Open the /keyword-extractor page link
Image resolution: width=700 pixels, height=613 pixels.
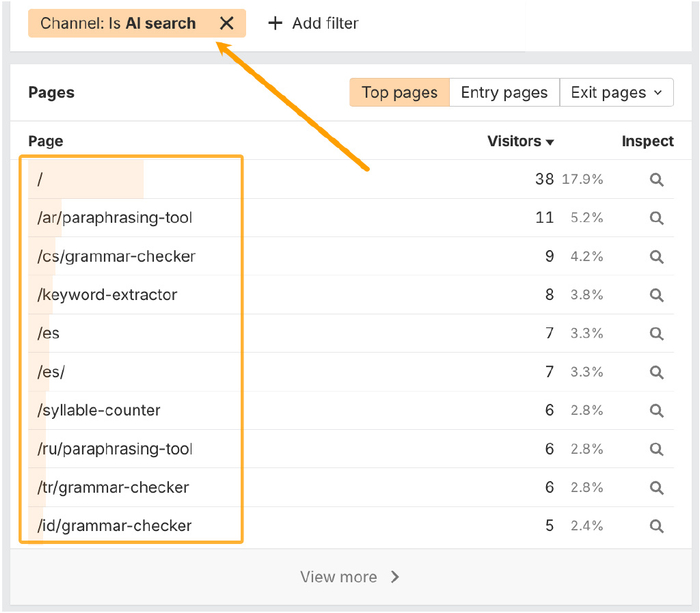[107, 295]
